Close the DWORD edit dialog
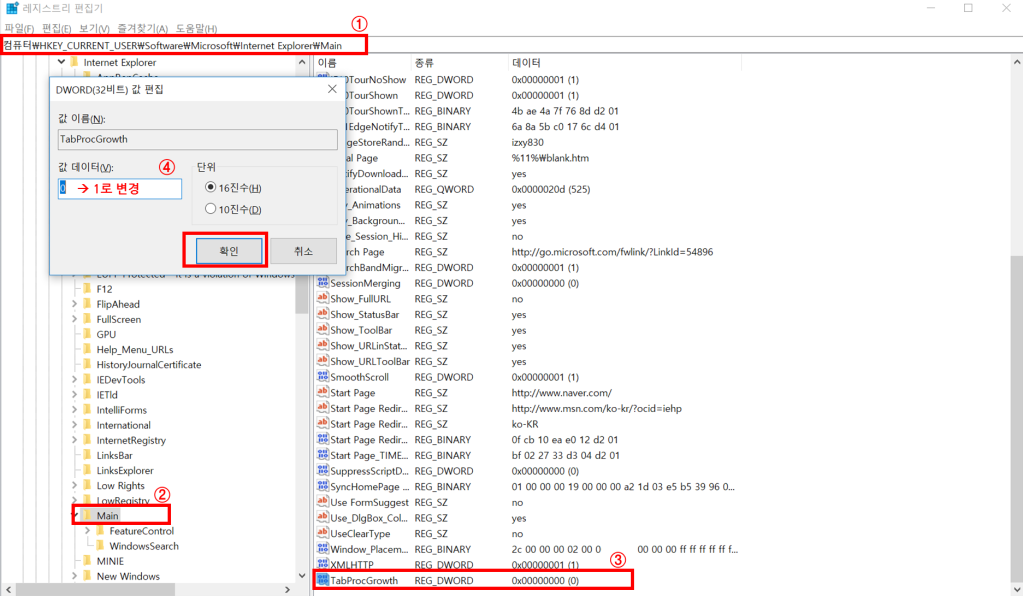Screen dimensions: 1023x596 click(332, 89)
